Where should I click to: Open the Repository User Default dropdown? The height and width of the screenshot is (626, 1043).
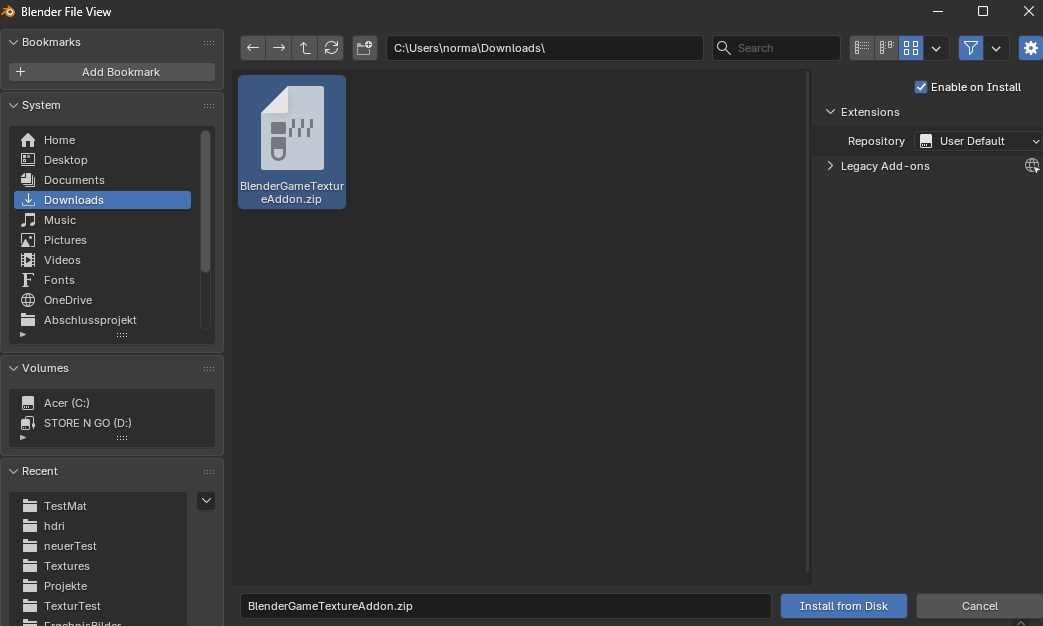(978, 141)
